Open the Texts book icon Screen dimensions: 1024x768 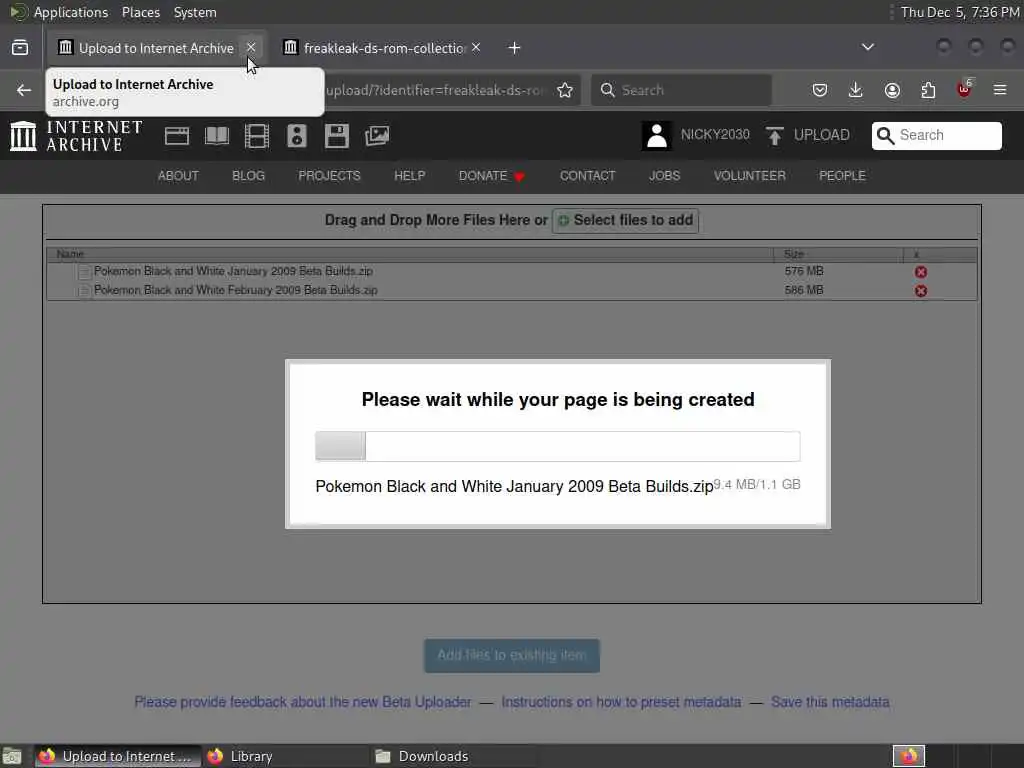click(217, 136)
